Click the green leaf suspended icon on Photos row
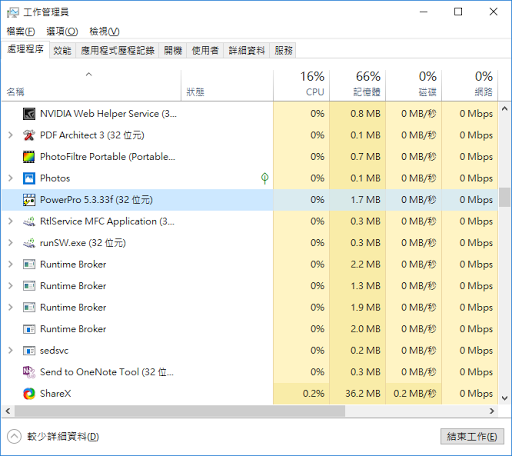 tap(265, 178)
